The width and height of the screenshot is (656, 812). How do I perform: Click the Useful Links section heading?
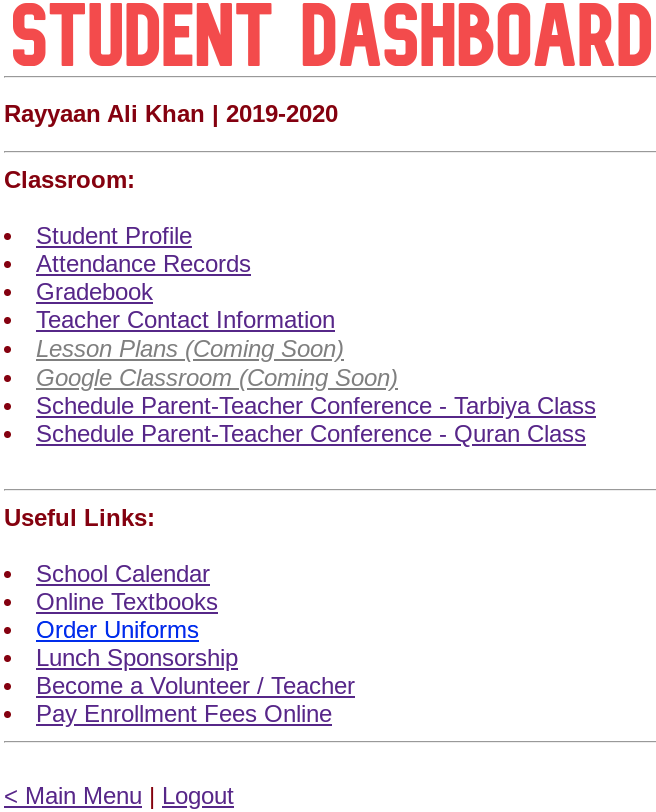point(79,518)
